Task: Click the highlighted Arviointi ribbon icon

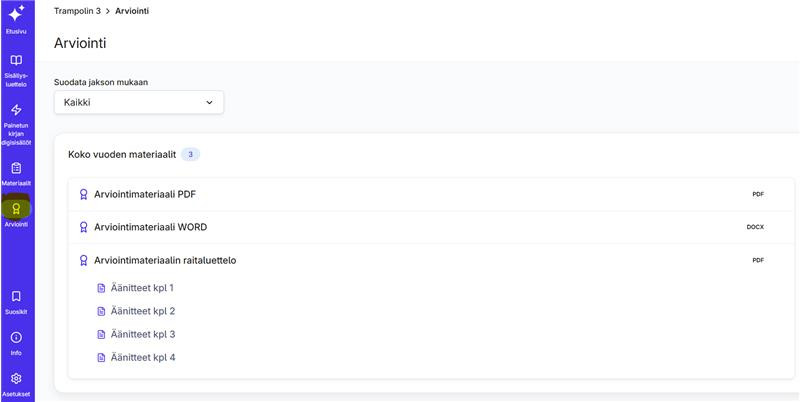Action: (16, 209)
